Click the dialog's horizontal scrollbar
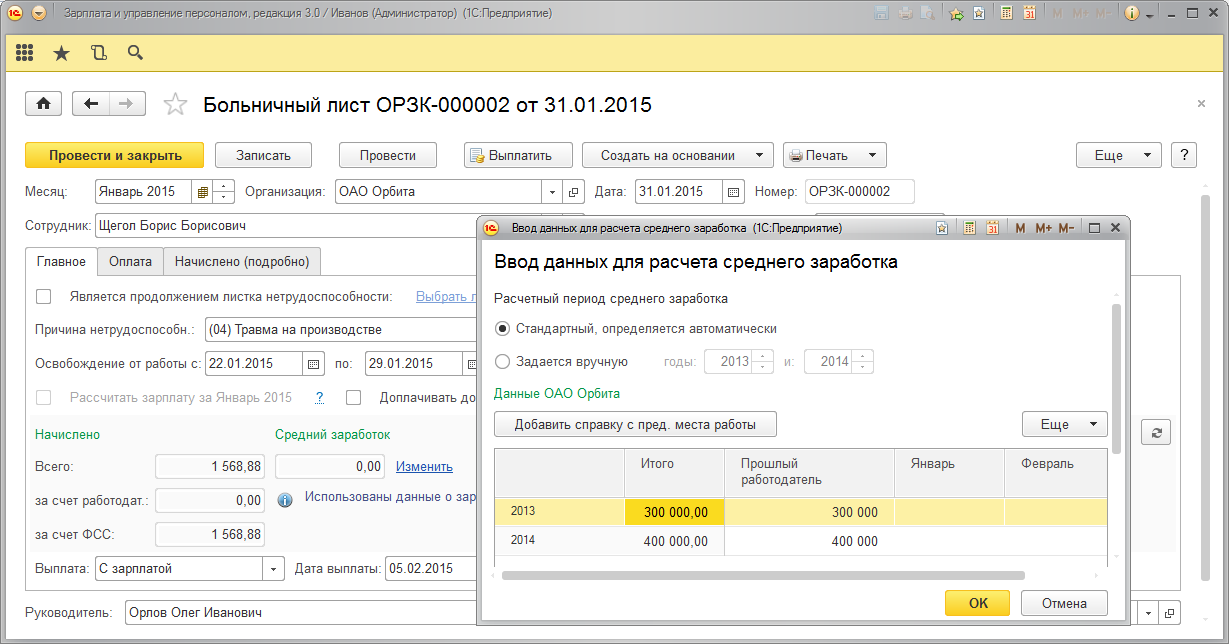This screenshot has width=1229, height=644. pyautogui.click(x=762, y=575)
